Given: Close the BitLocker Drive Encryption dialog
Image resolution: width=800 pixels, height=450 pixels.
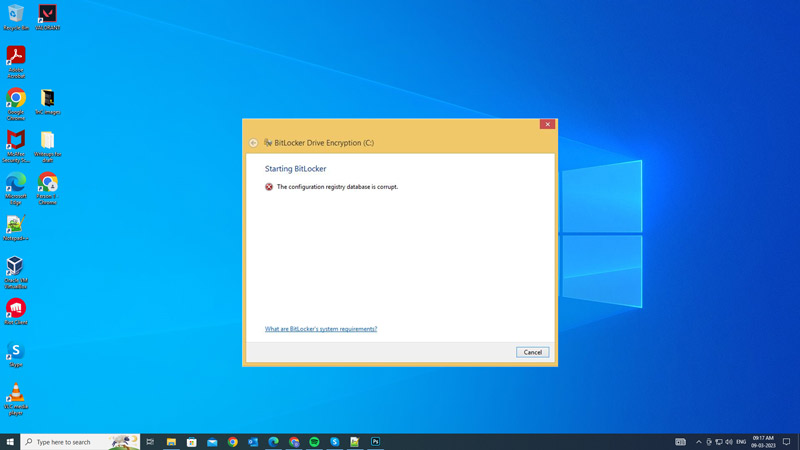Looking at the screenshot, I should (547, 124).
